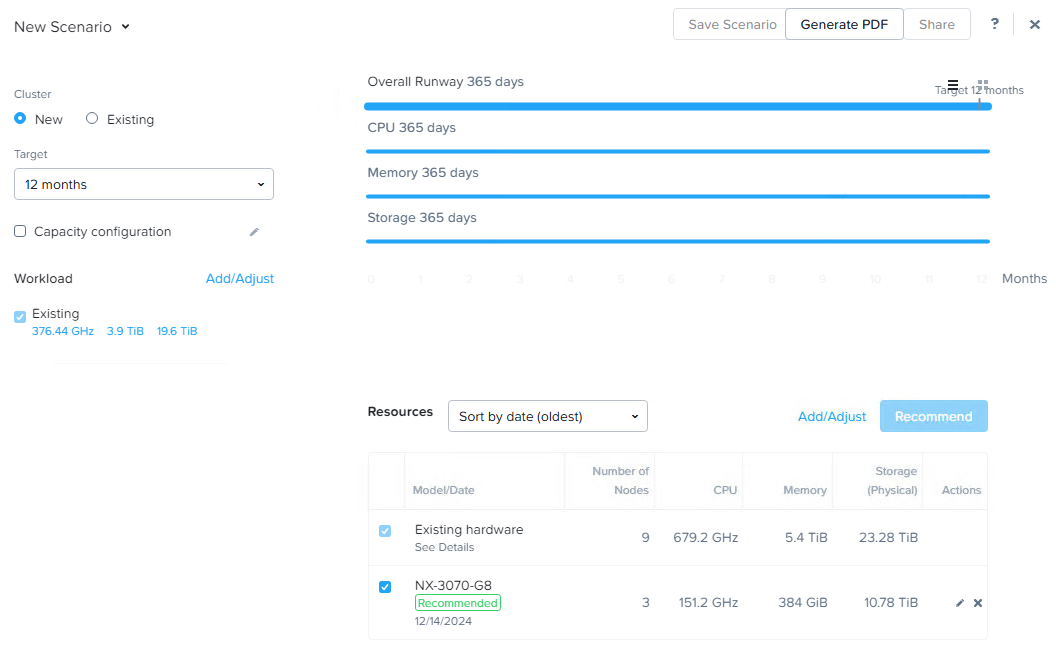Open the help question mark icon

coord(994,24)
